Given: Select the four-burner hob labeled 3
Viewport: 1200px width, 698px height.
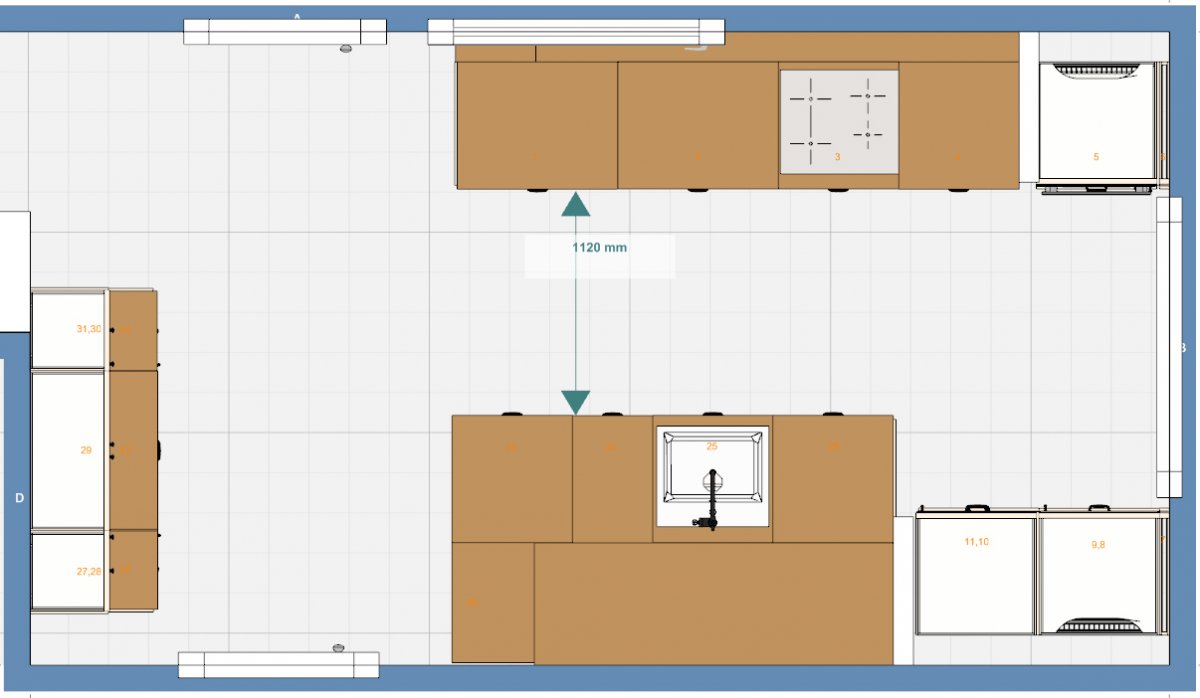Looking at the screenshot, I should click(x=838, y=121).
